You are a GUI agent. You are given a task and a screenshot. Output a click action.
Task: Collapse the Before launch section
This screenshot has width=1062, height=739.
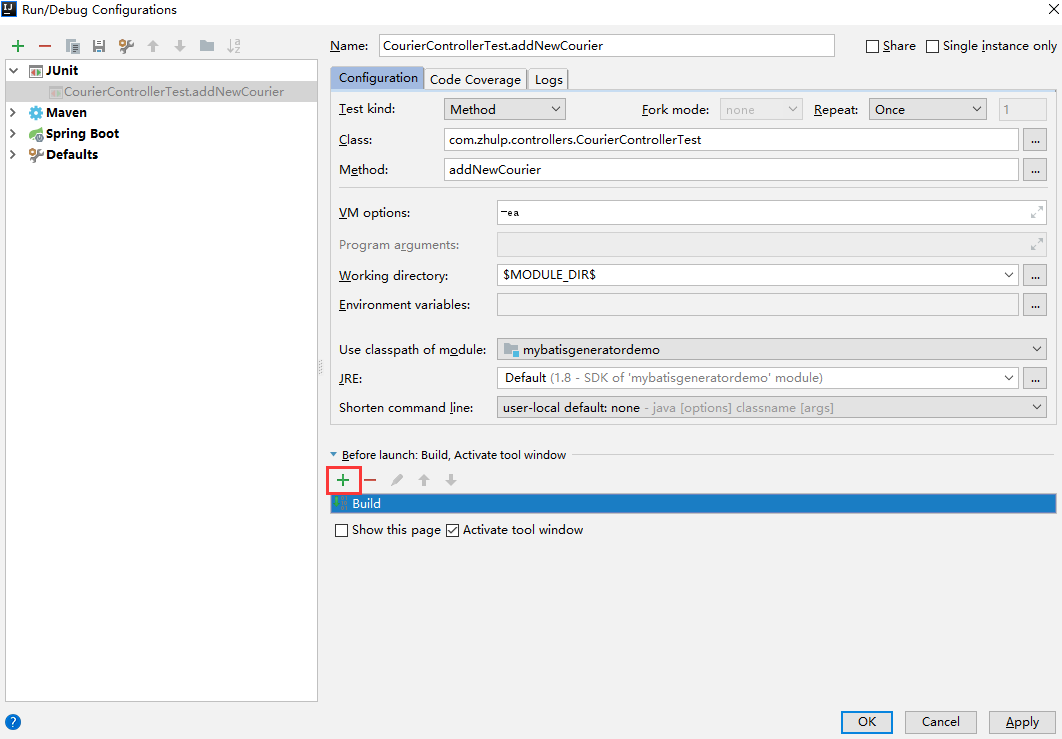click(333, 455)
